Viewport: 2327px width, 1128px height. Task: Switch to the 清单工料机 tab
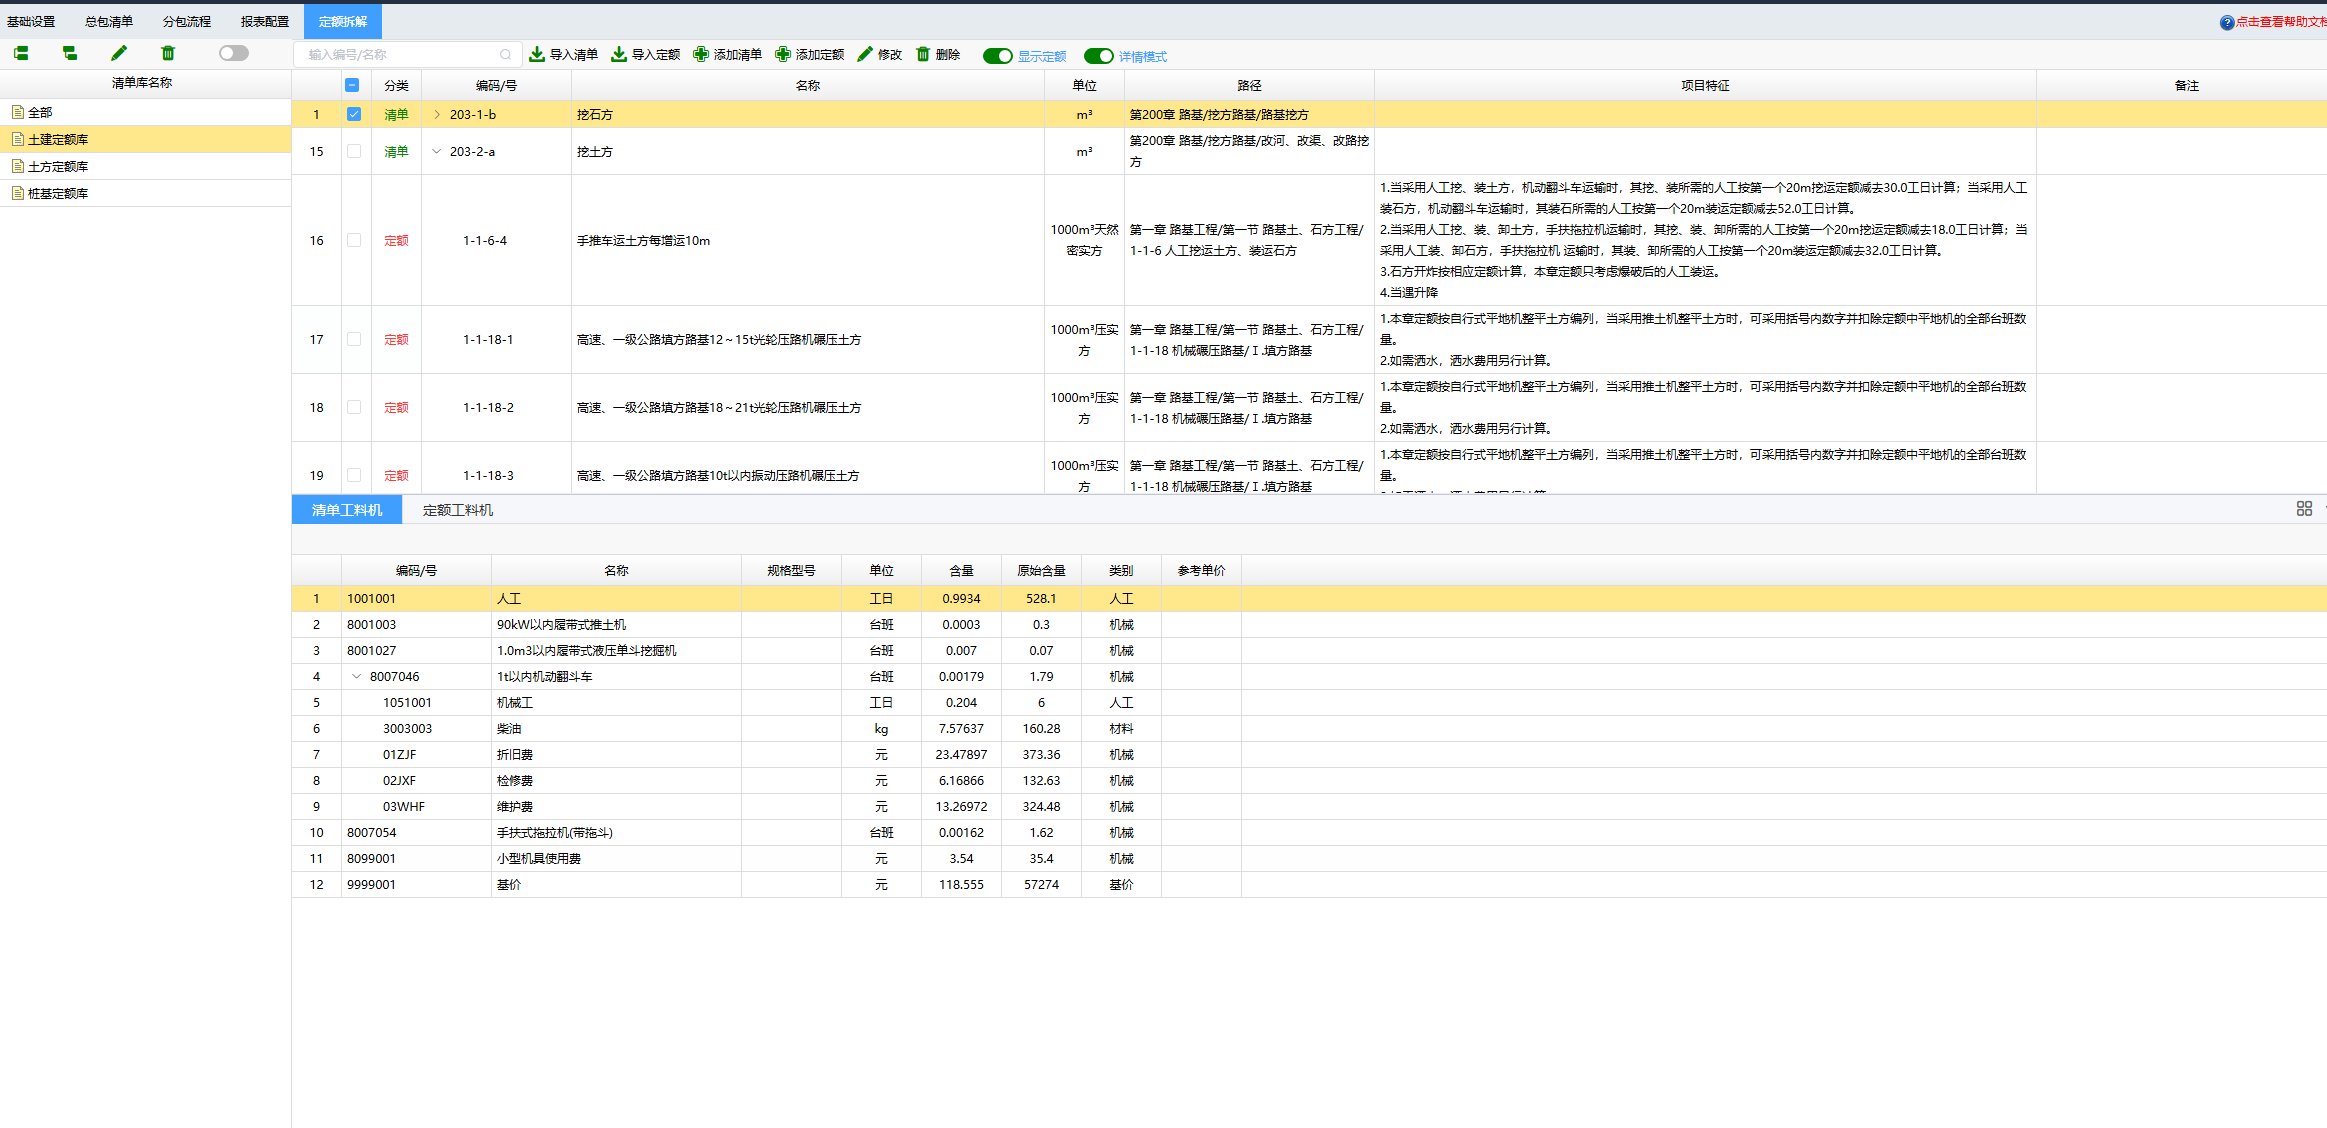click(x=347, y=510)
